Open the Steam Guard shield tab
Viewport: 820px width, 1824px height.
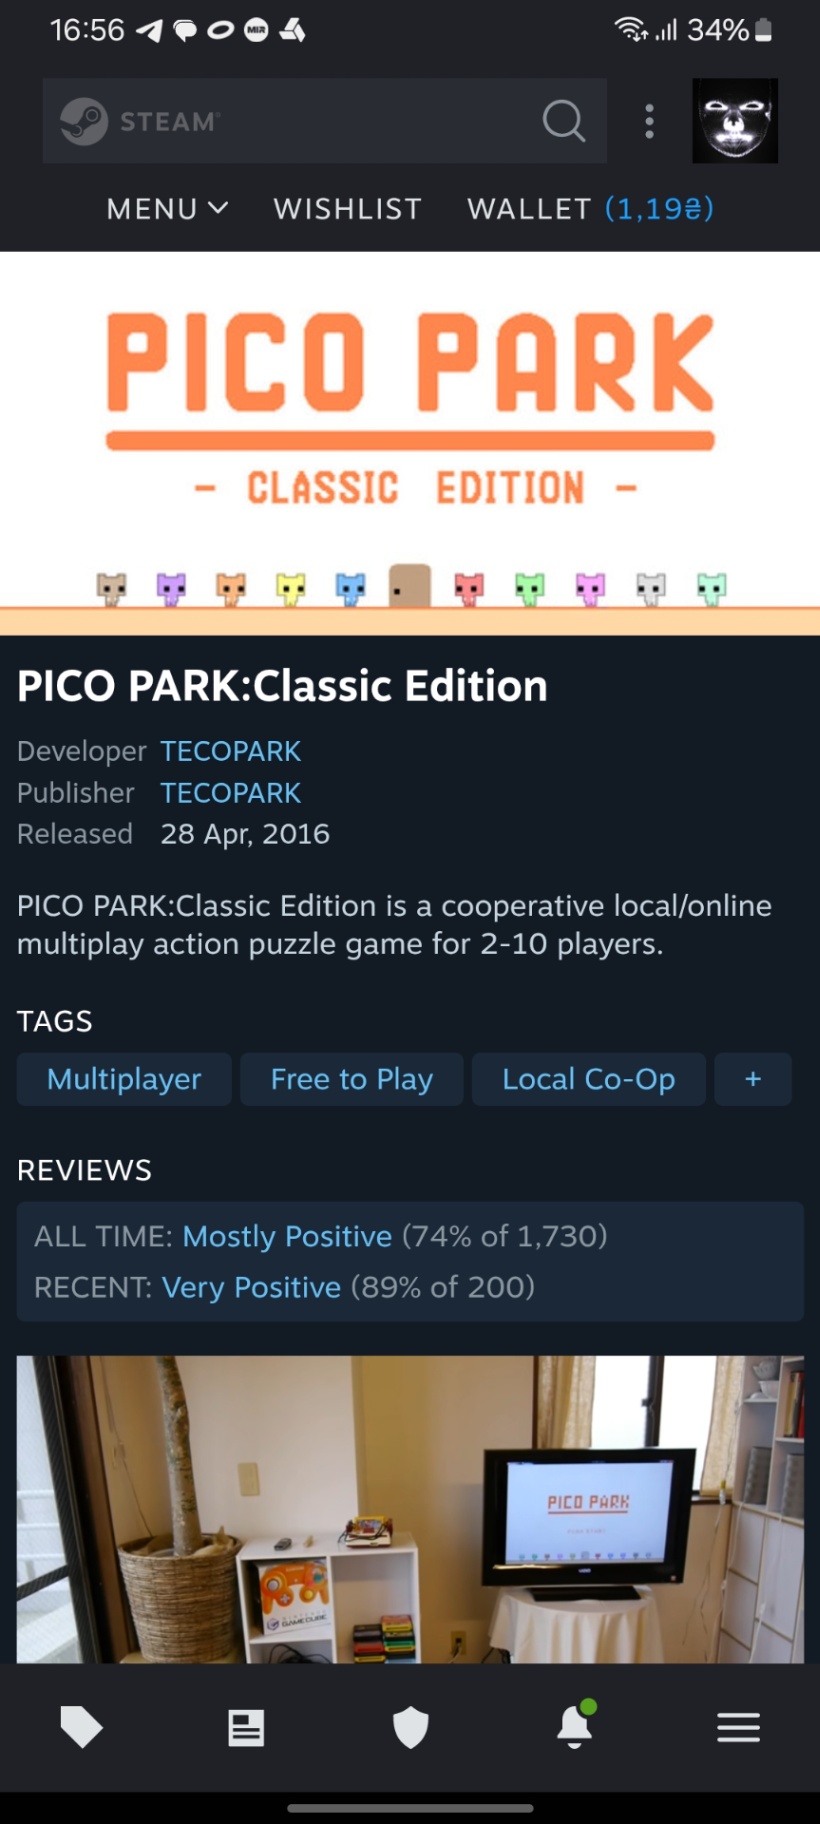[410, 1727]
